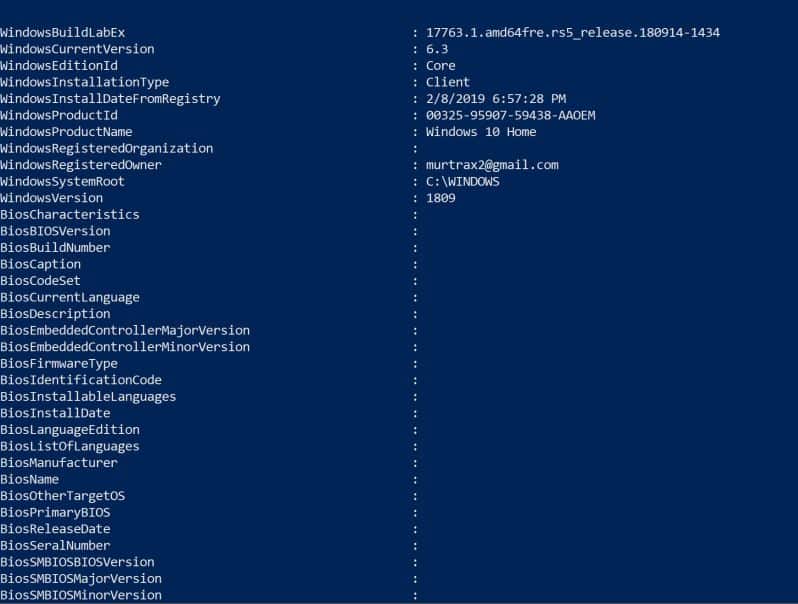Click the registered owner email address
This screenshot has width=798, height=604.
point(492,165)
